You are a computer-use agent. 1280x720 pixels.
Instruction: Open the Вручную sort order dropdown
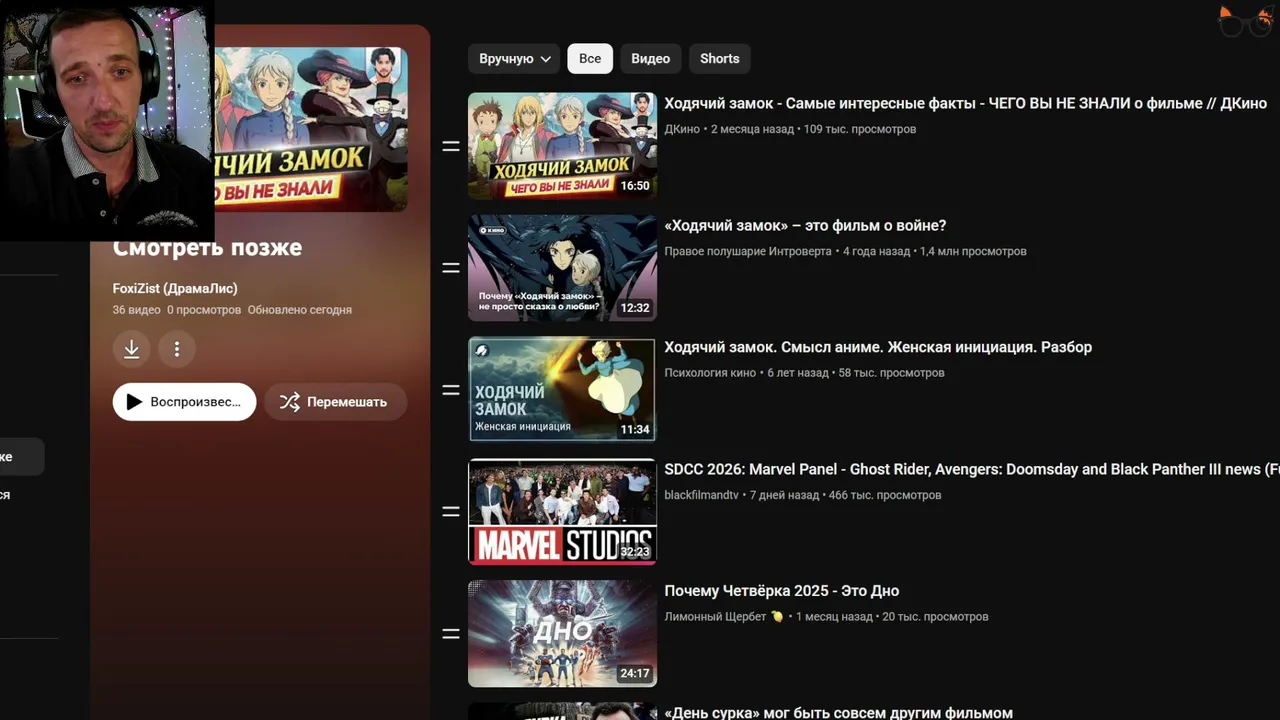(x=514, y=59)
